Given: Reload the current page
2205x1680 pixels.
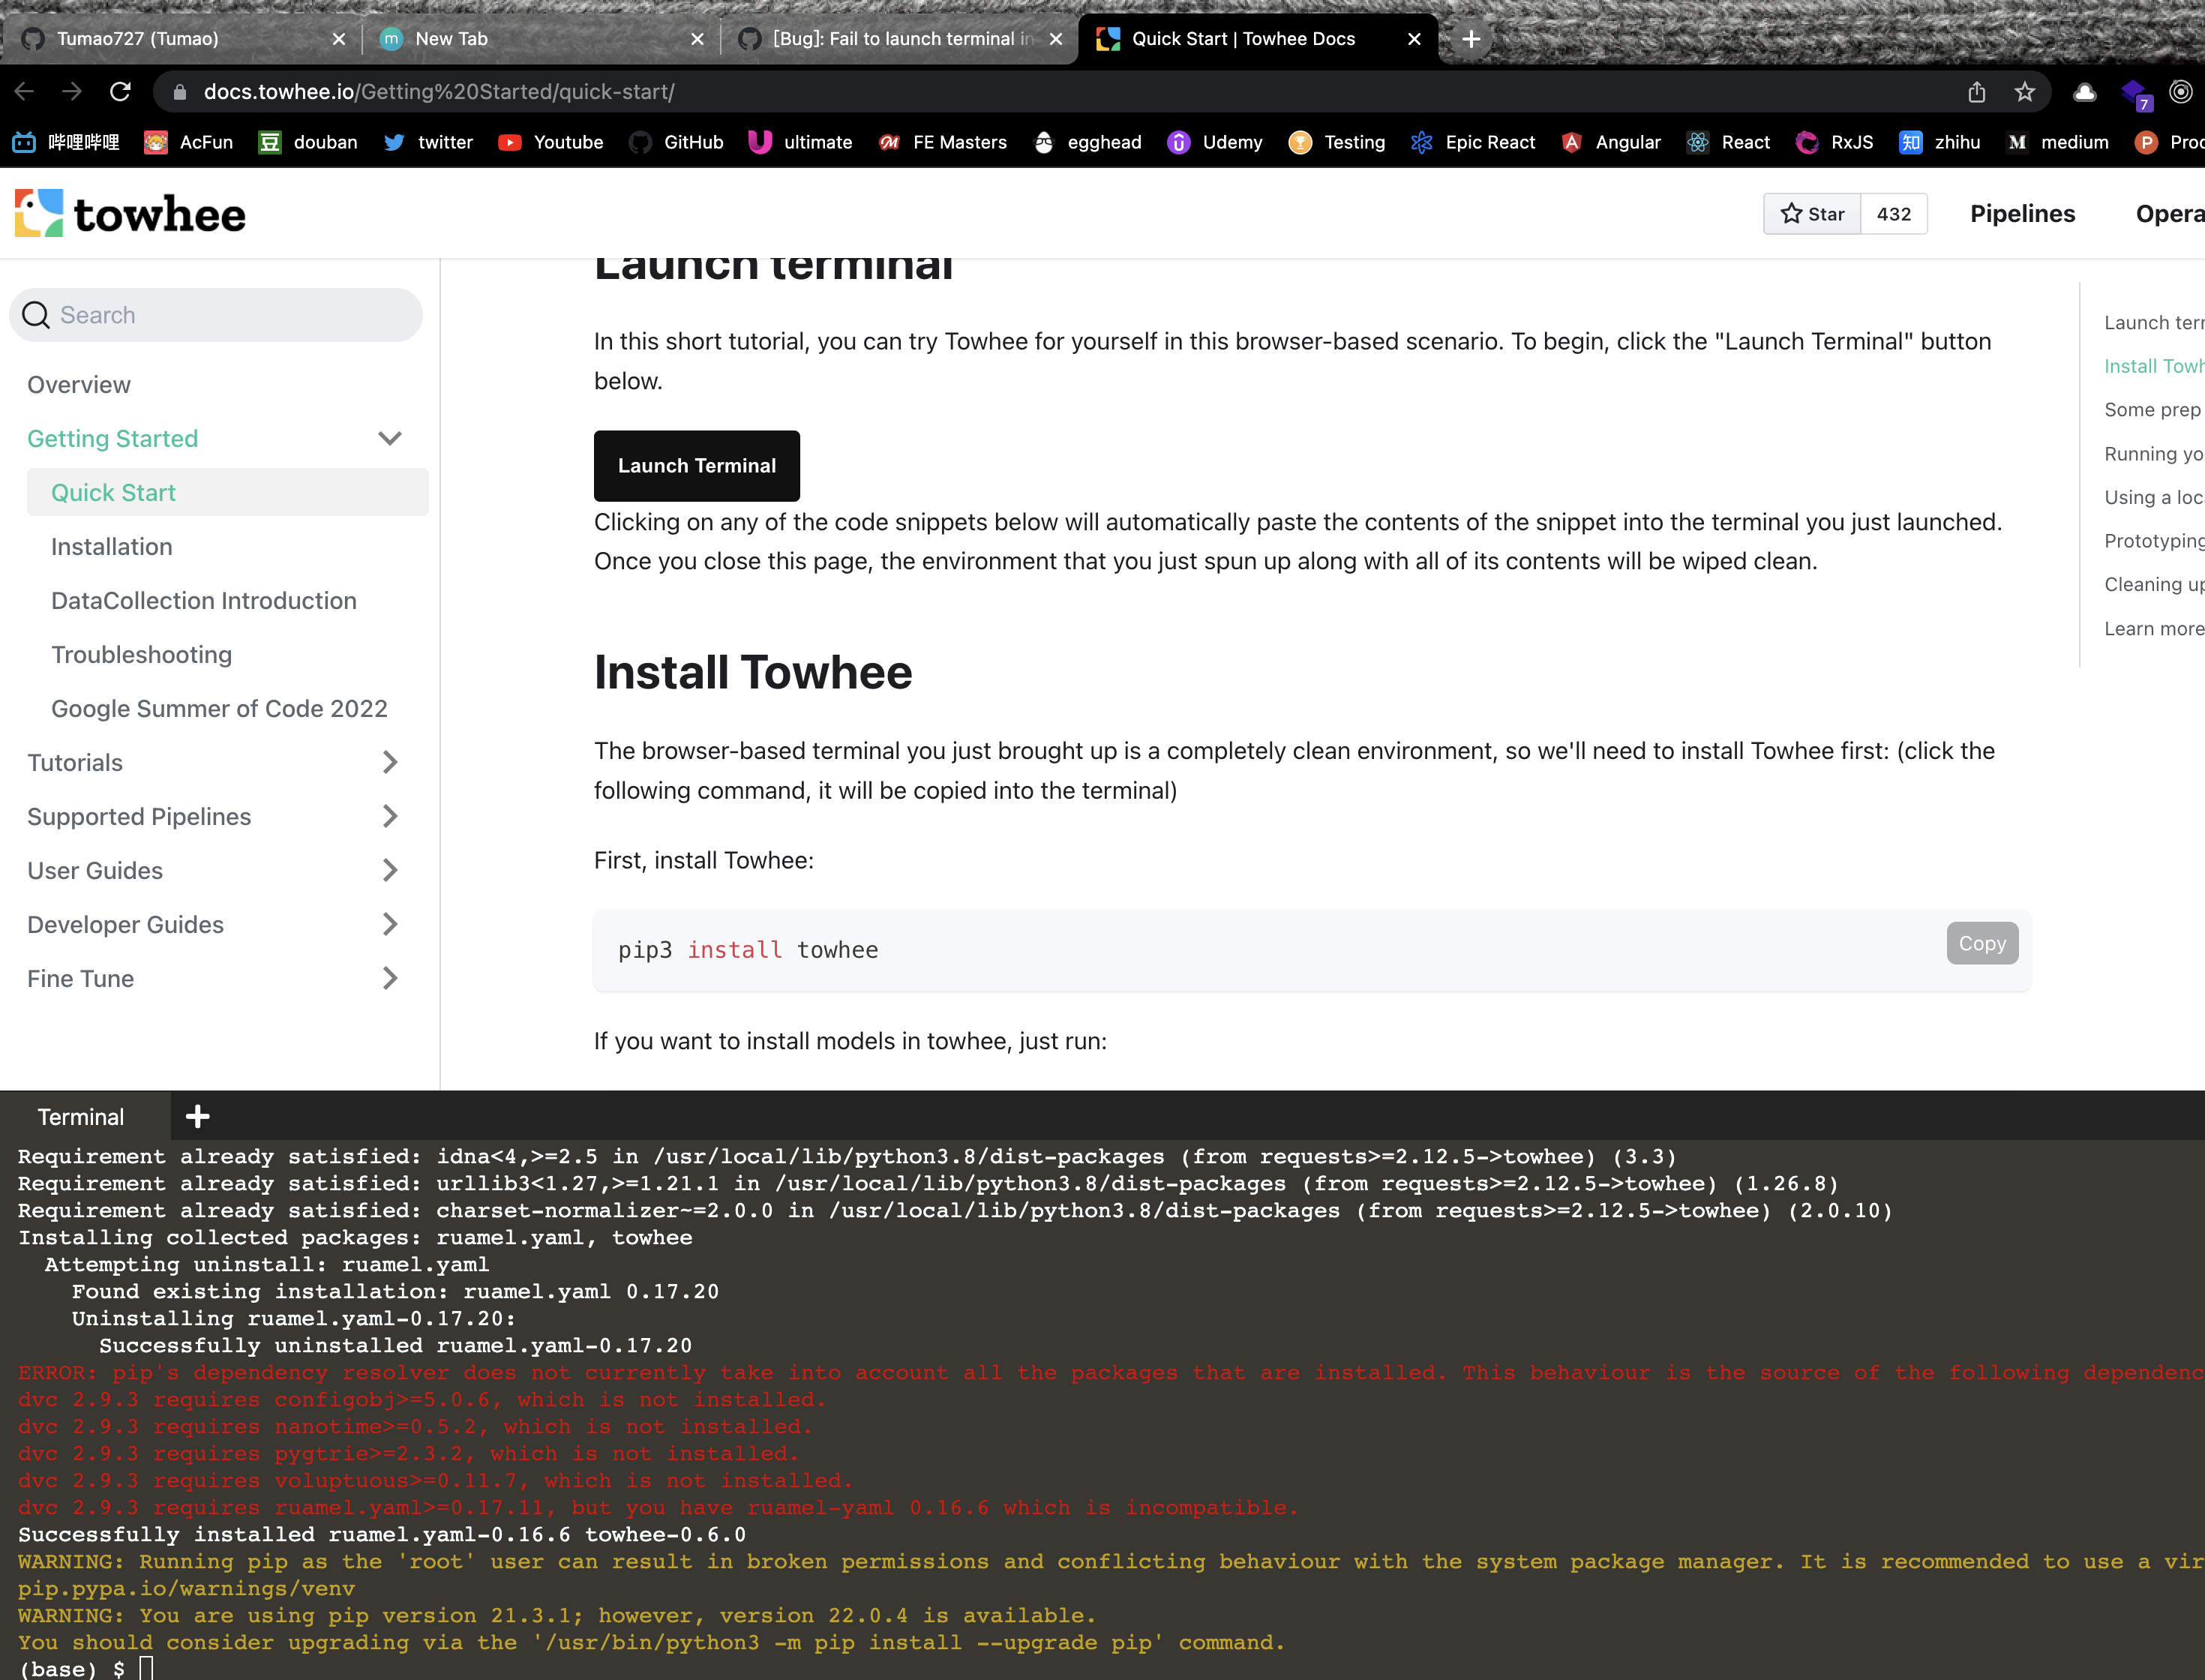Looking at the screenshot, I should click(x=120, y=91).
